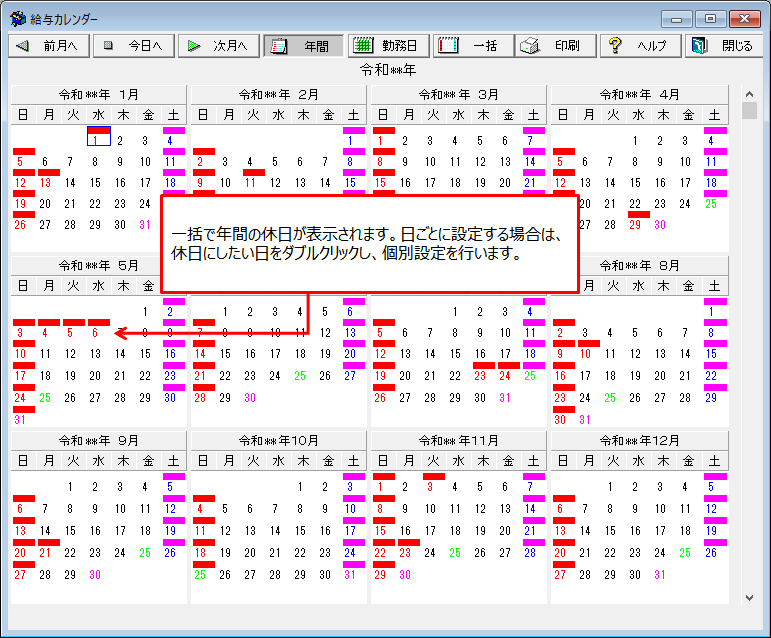This screenshot has width=771, height=638.
Task: Select day 25 in the 4月 calendar
Action: pos(711,204)
